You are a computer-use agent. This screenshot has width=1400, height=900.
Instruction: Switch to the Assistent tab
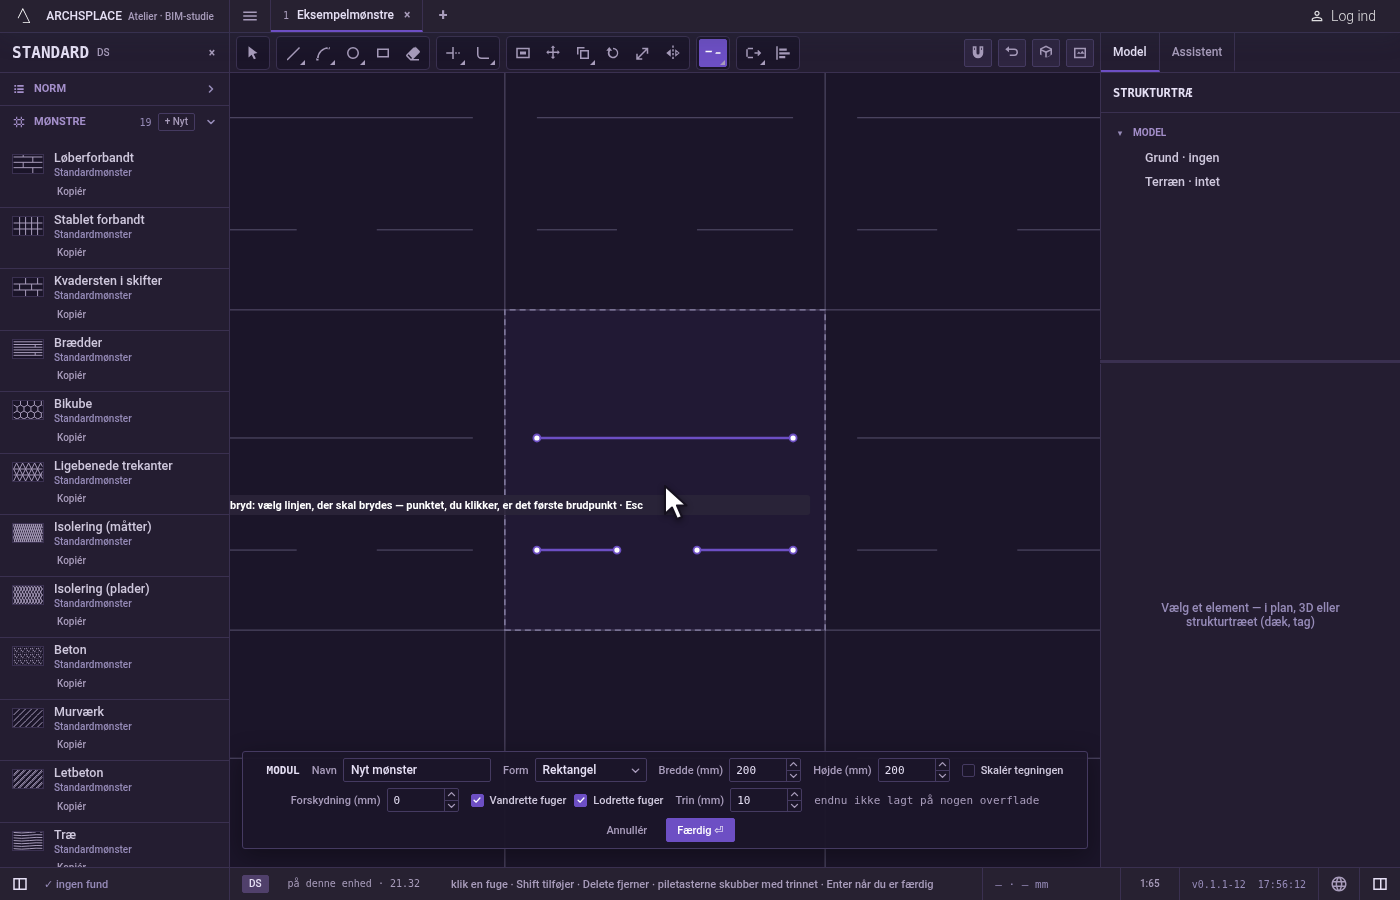coord(1197,52)
